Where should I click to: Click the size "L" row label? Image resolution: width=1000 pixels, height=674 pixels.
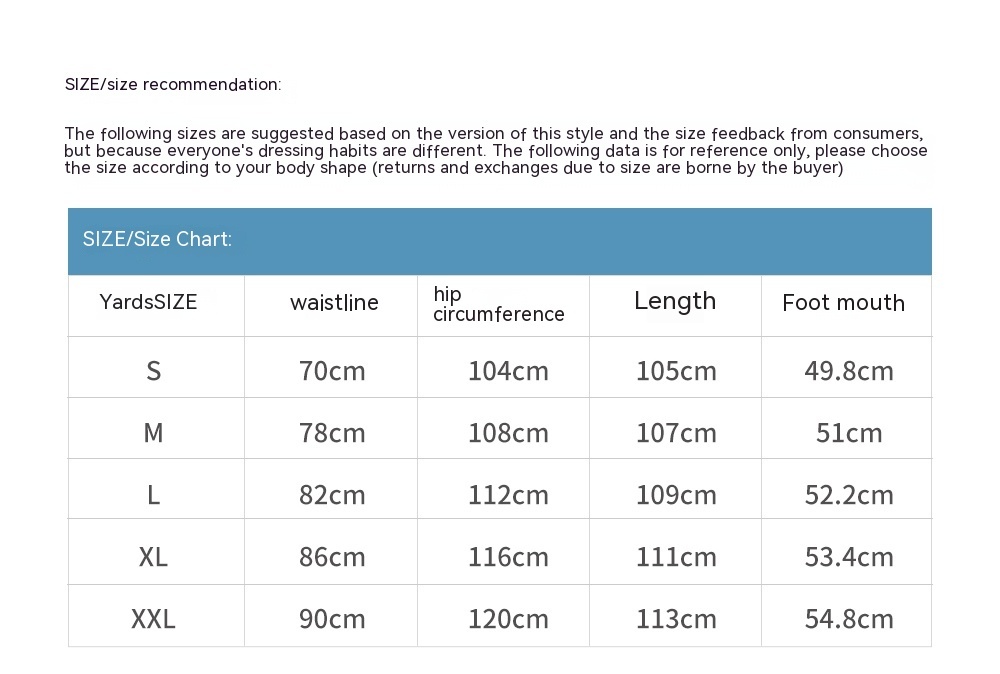pyautogui.click(x=153, y=495)
